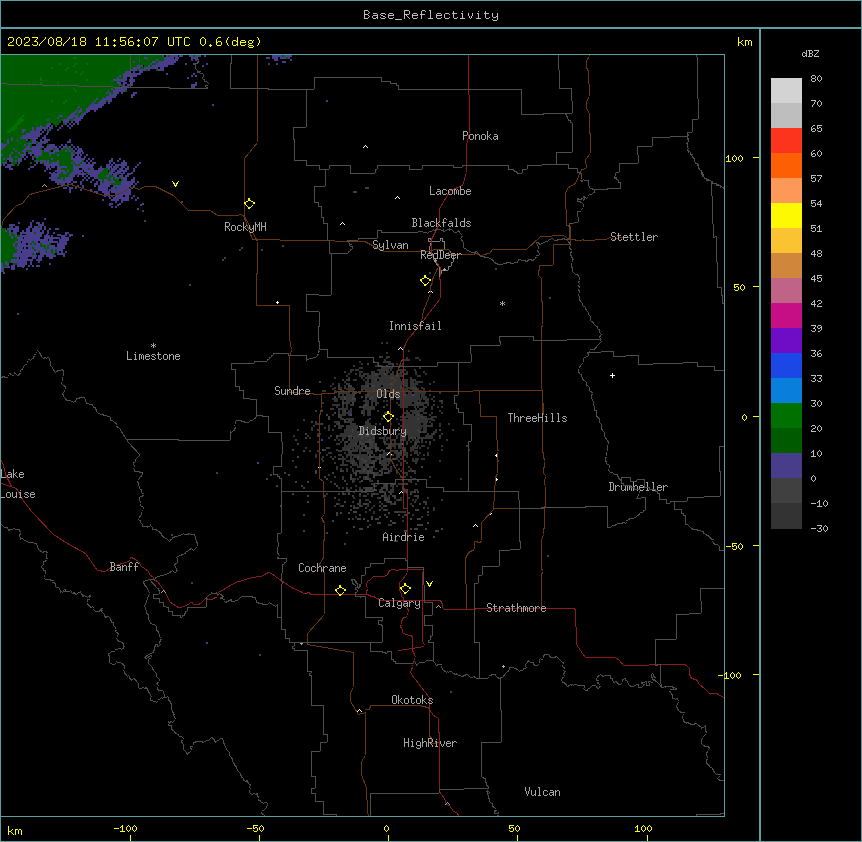862x842 pixels.
Task: Click the km unit label at bottom left
Action: (15, 830)
